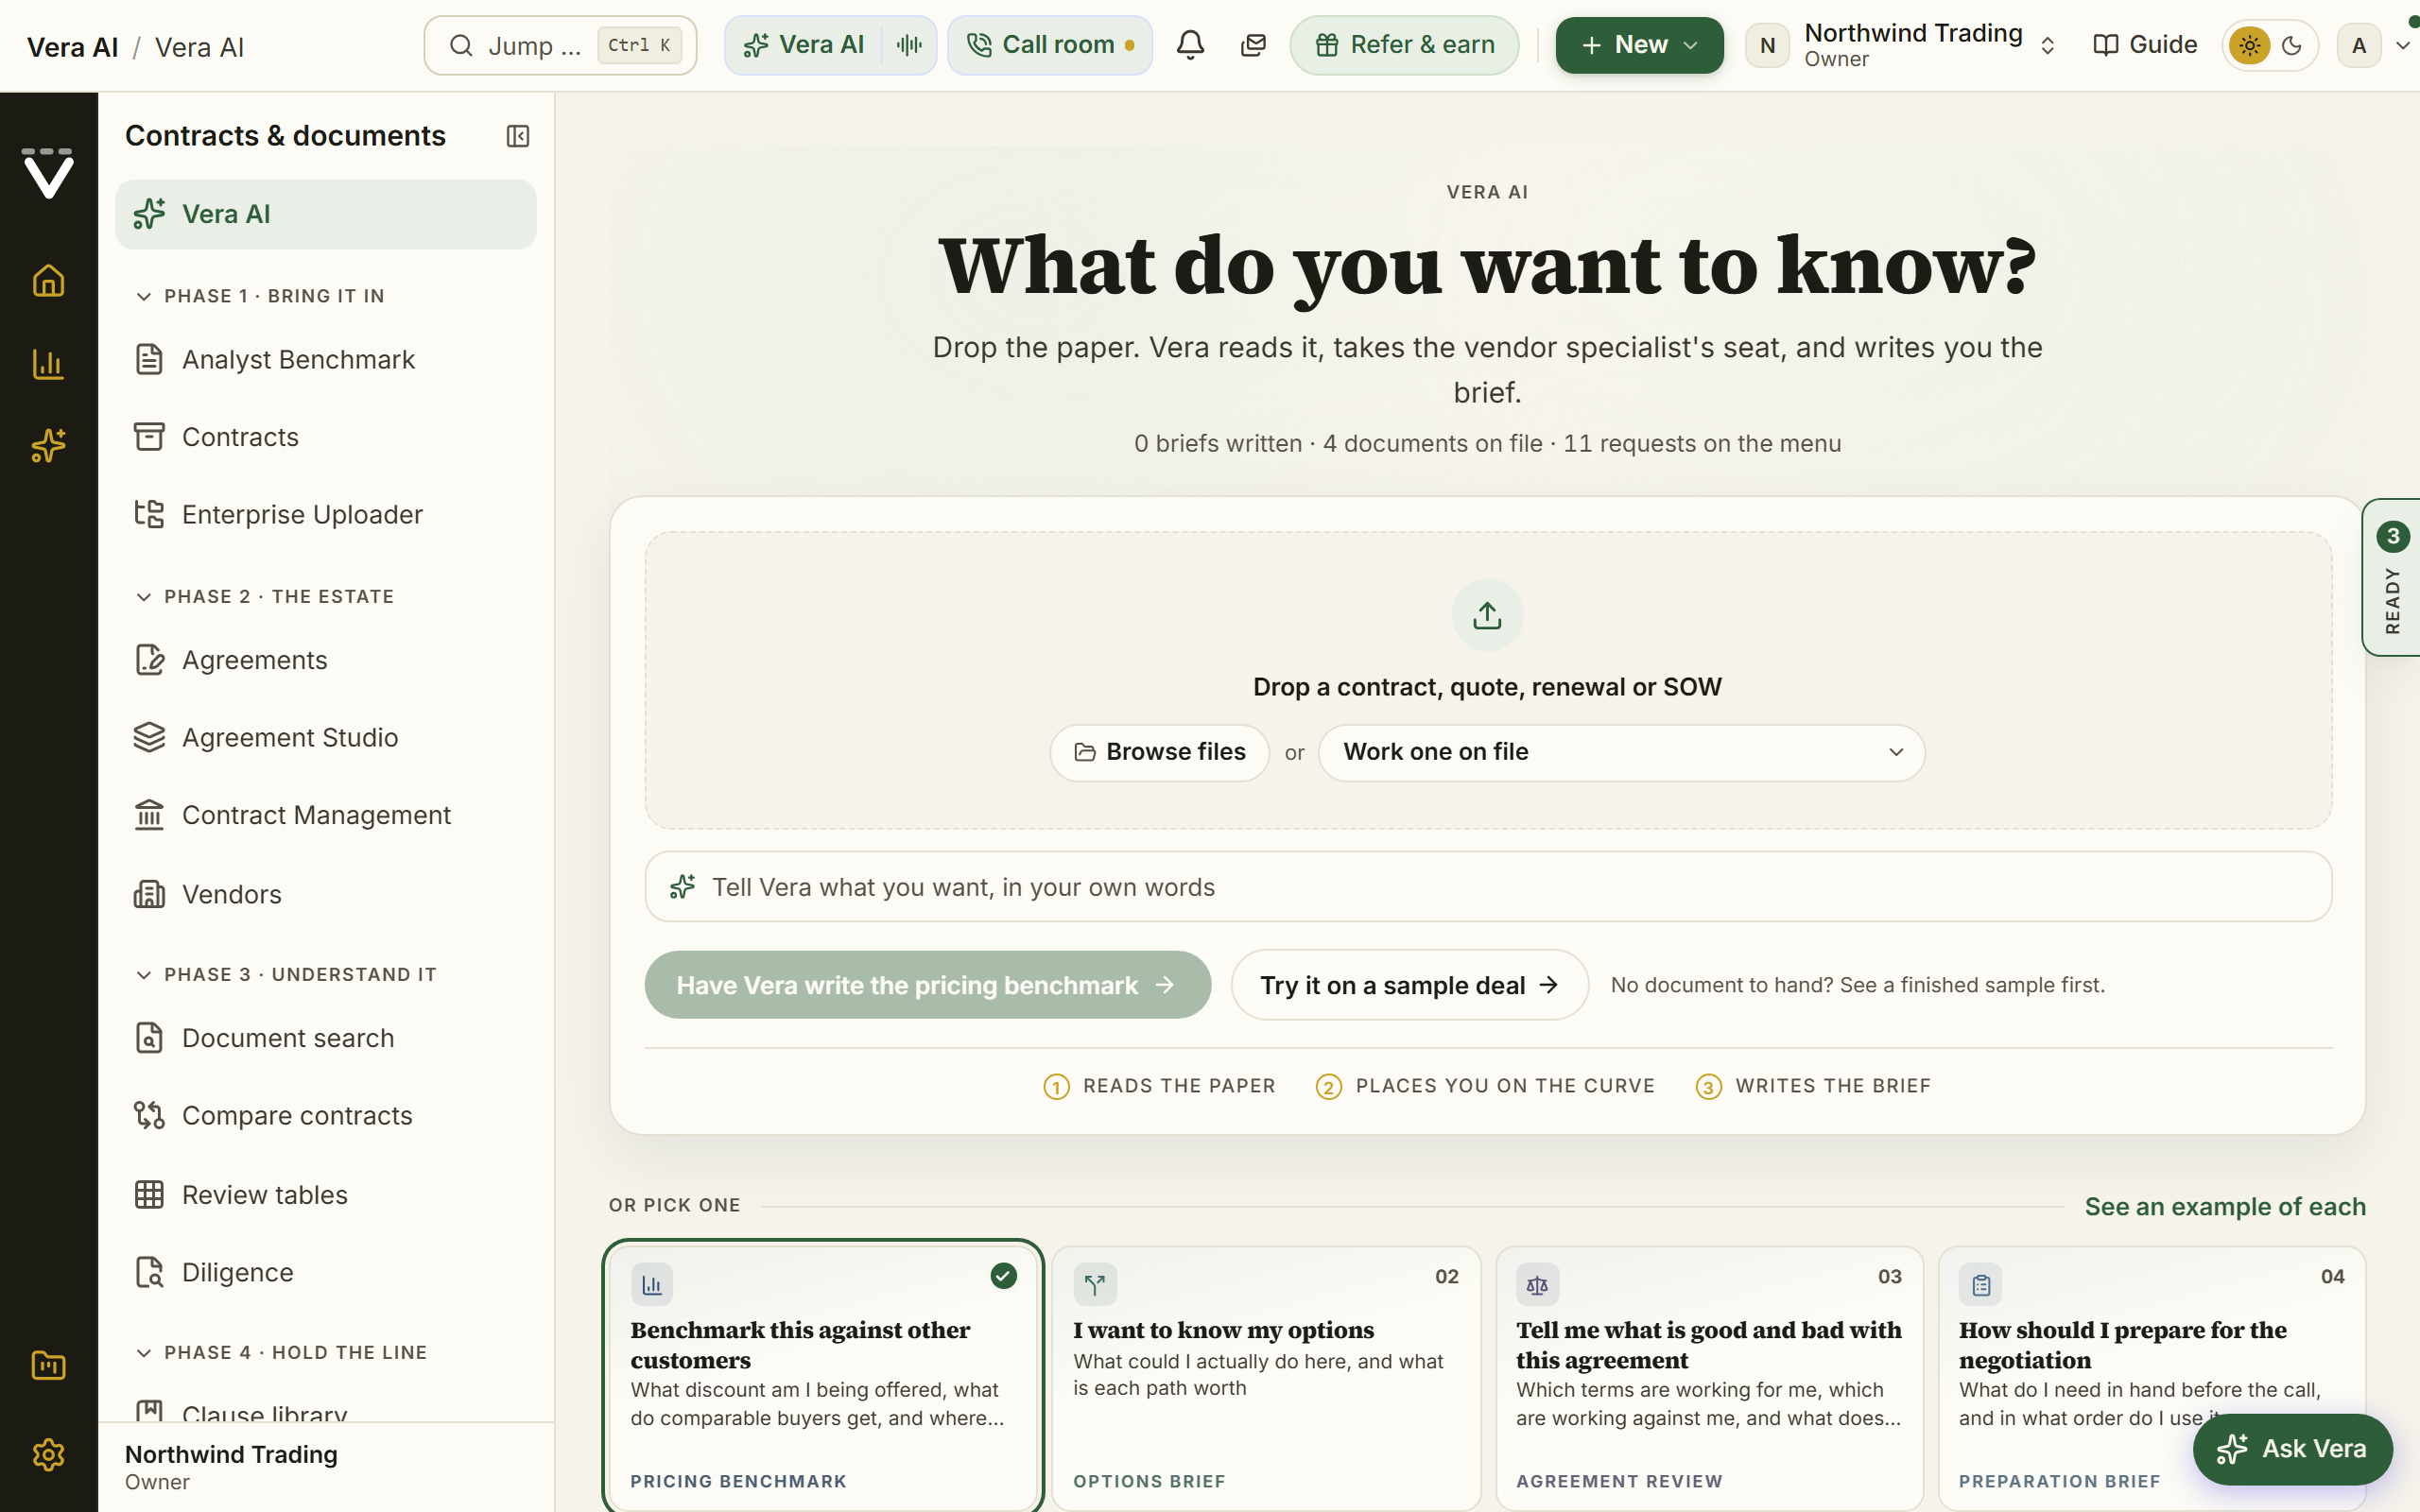Click the Vera AI button in top bar
This screenshot has height=1512, width=2420.
coord(804,45)
